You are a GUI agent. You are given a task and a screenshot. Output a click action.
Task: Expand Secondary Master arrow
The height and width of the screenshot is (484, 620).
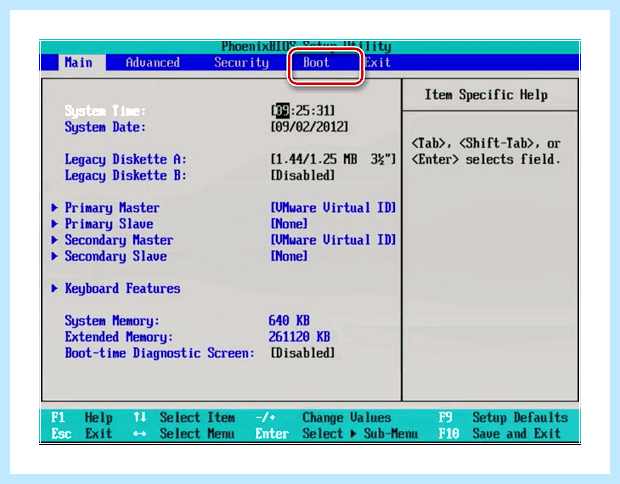click(55, 240)
